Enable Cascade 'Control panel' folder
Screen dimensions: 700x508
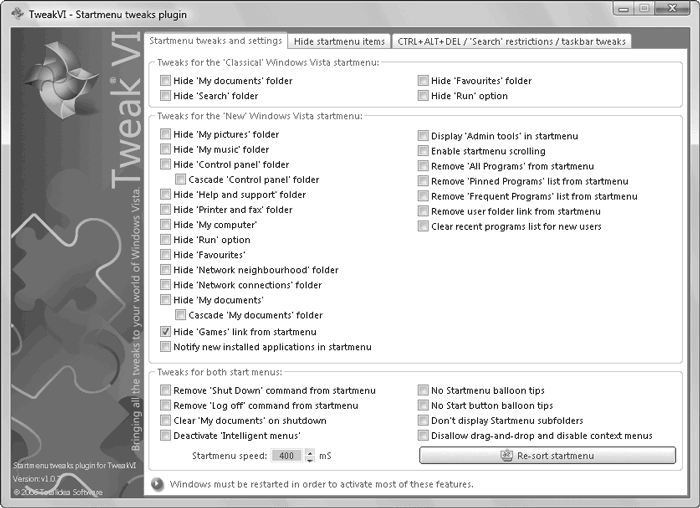click(181, 180)
